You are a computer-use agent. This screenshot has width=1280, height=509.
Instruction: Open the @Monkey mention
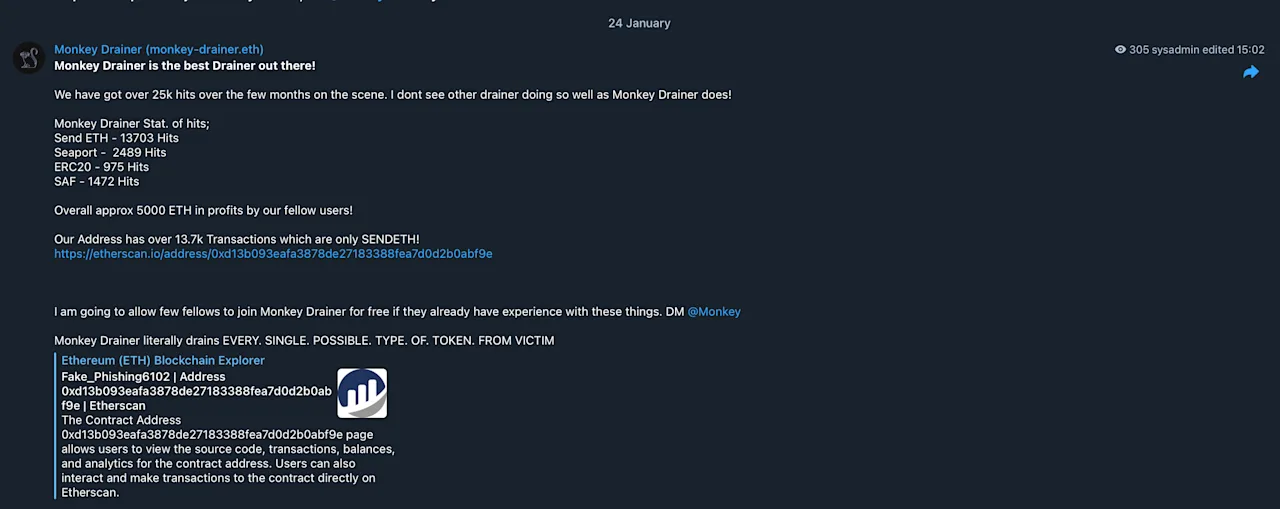[714, 312]
